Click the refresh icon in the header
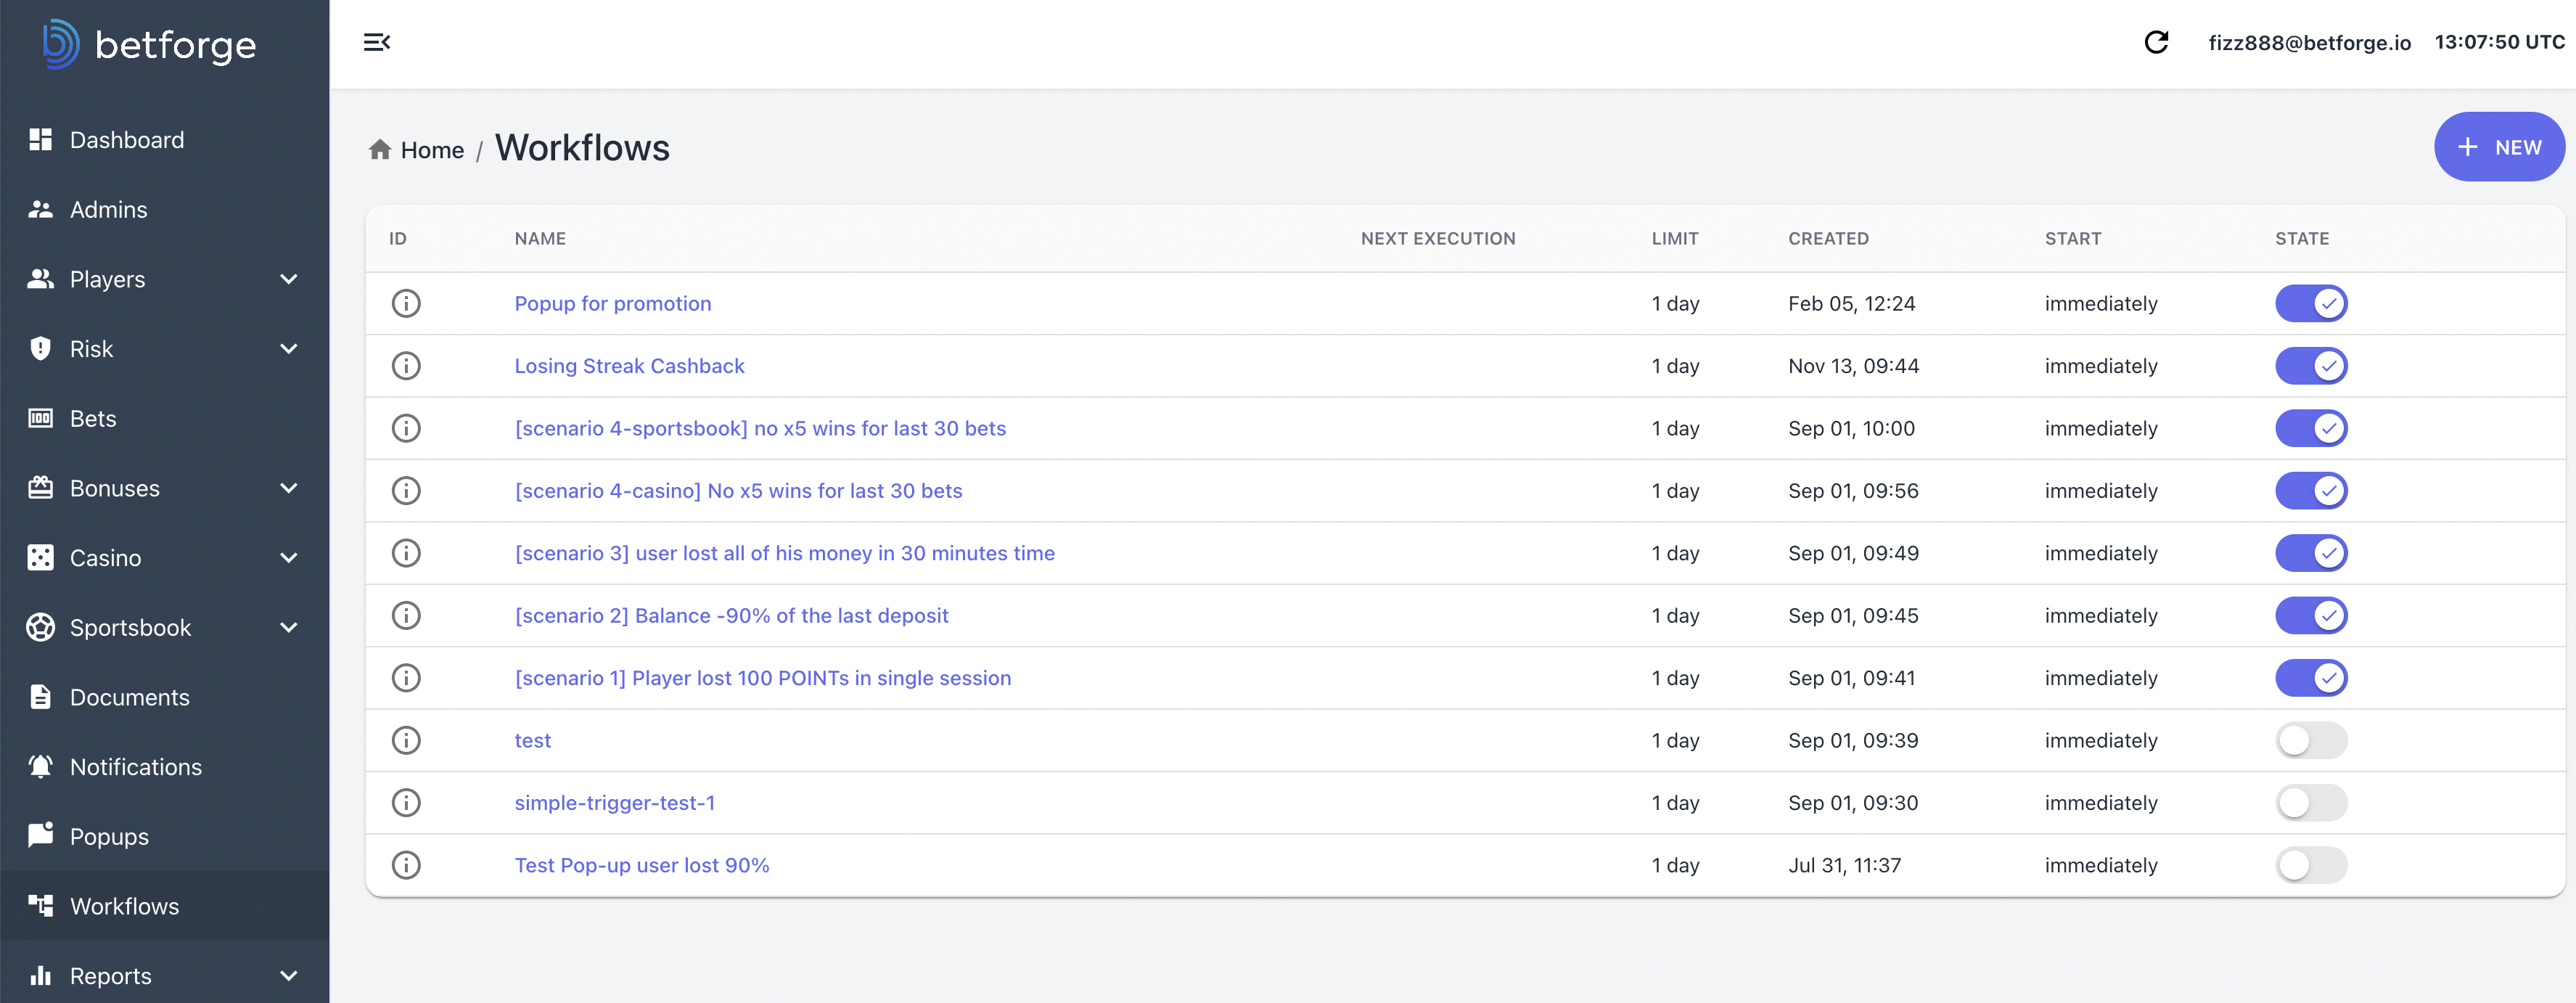The height and width of the screenshot is (1003, 2576). coord(2156,42)
